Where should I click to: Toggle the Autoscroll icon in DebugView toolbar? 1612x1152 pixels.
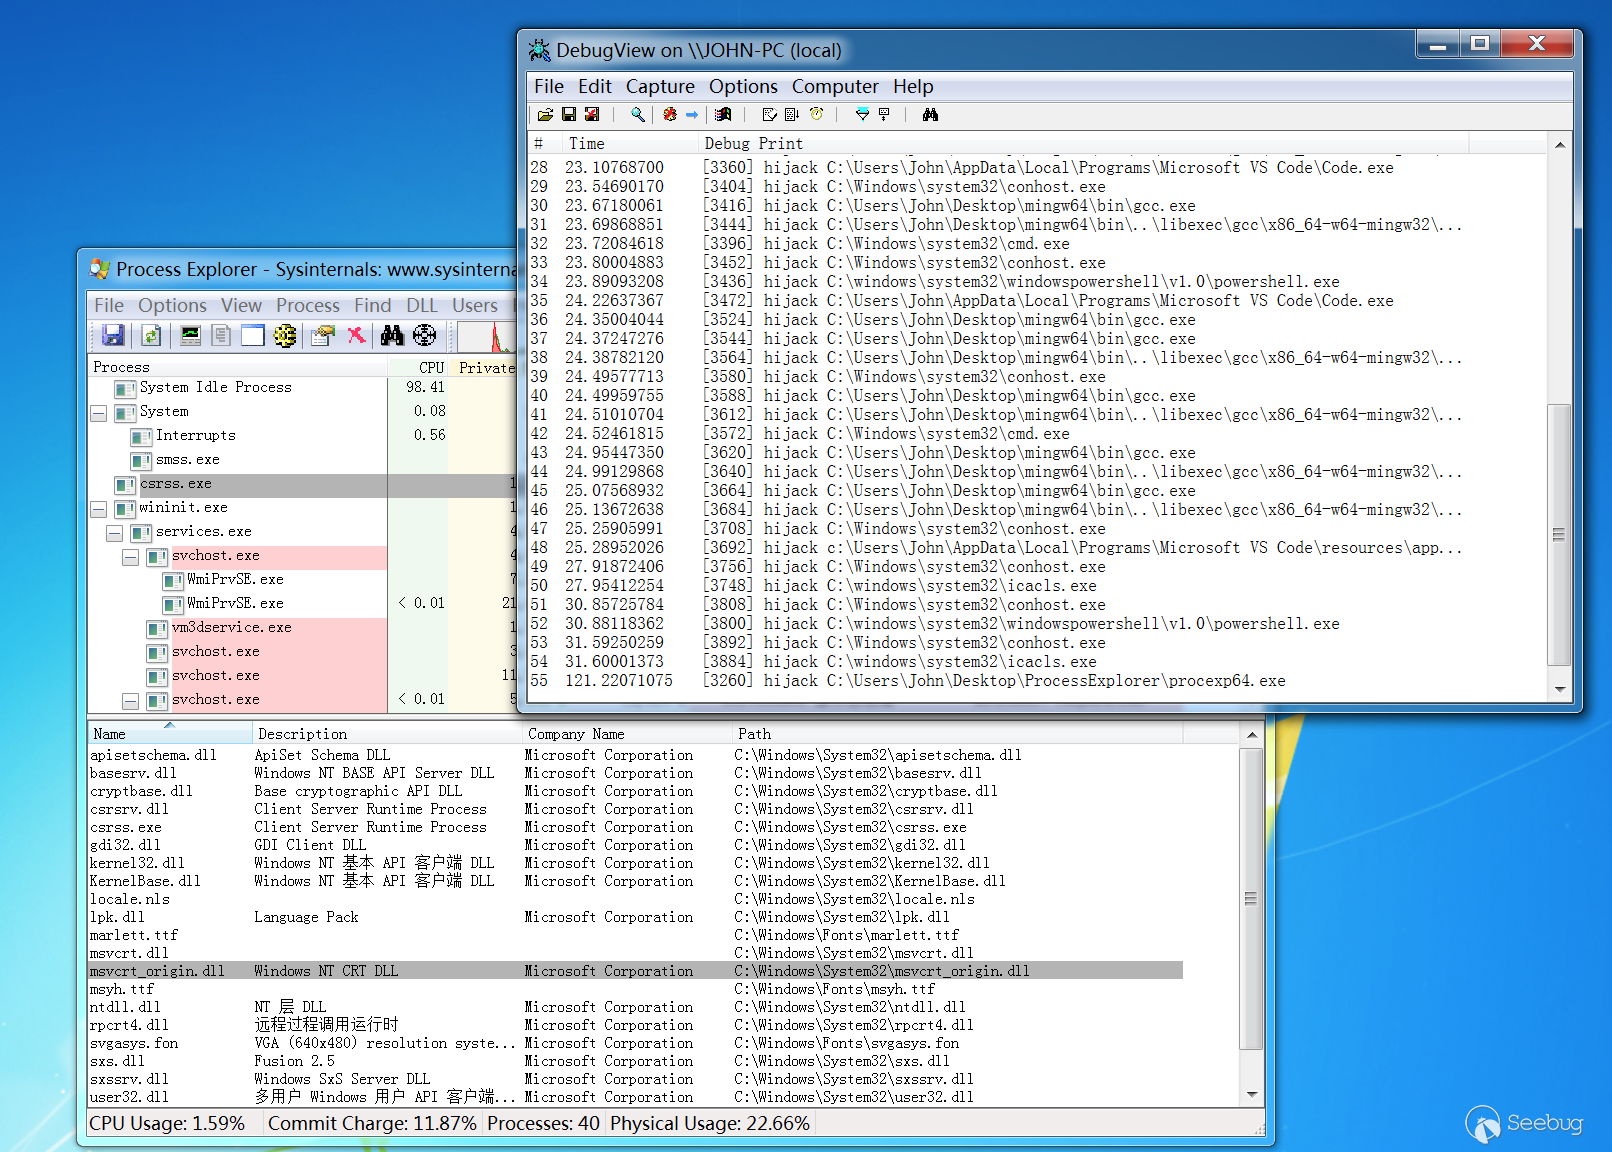click(792, 115)
